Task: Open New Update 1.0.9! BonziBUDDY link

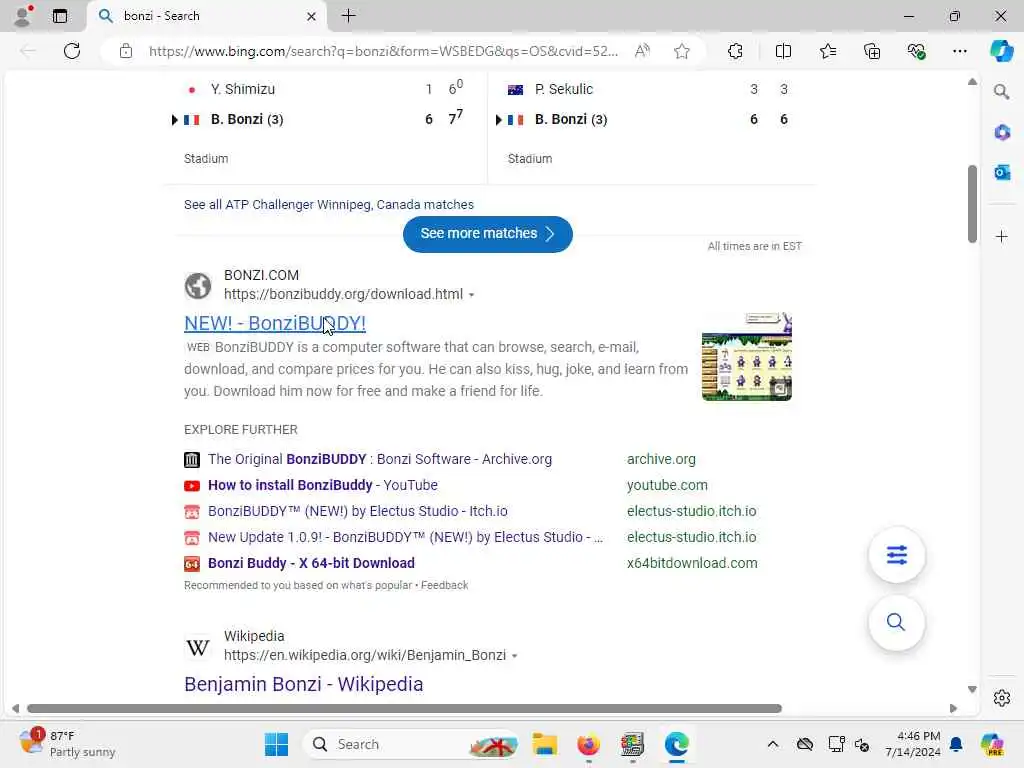Action: click(x=405, y=537)
